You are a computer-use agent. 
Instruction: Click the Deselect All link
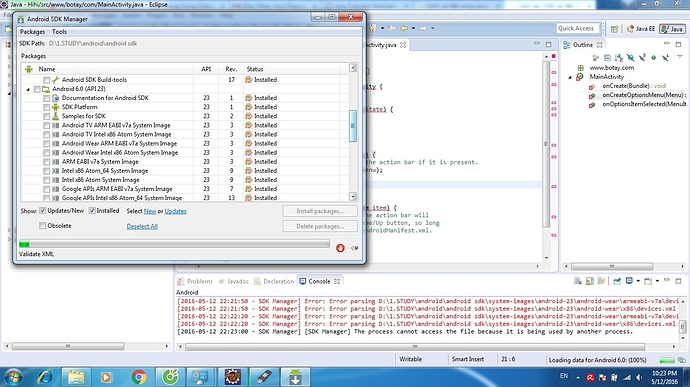142,226
